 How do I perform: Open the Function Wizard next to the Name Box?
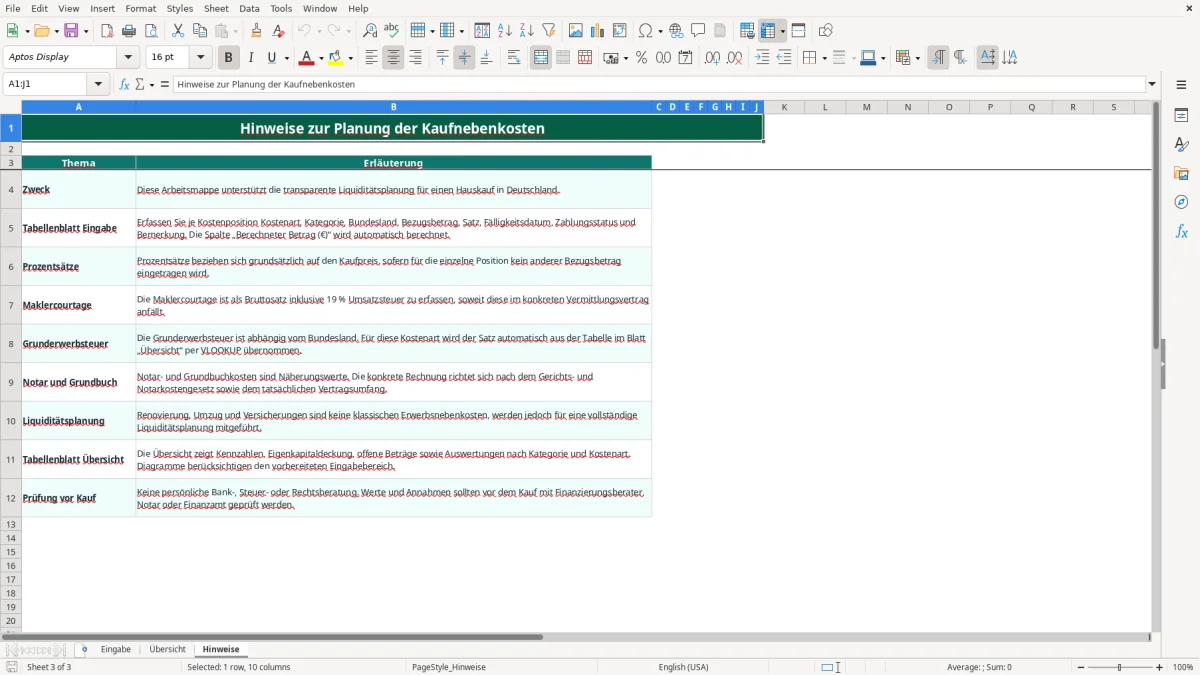coord(125,85)
